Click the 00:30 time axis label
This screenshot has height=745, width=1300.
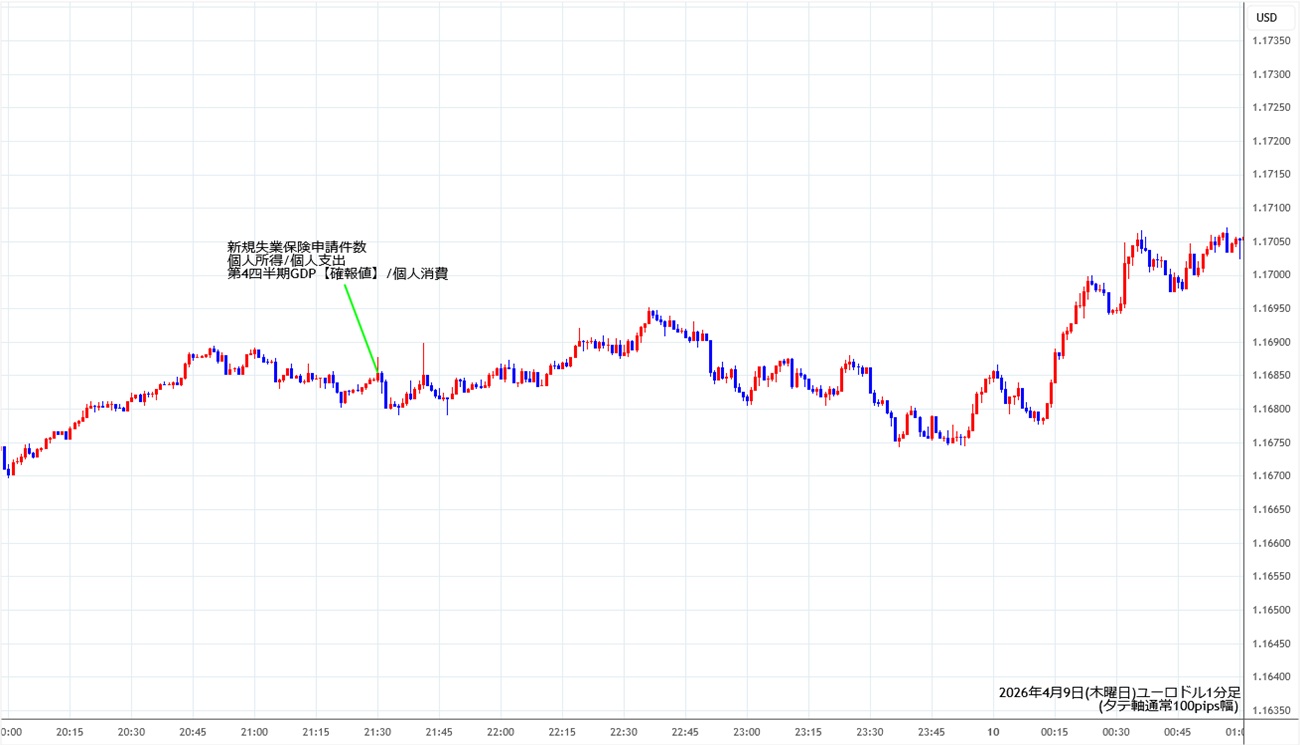tap(1116, 732)
